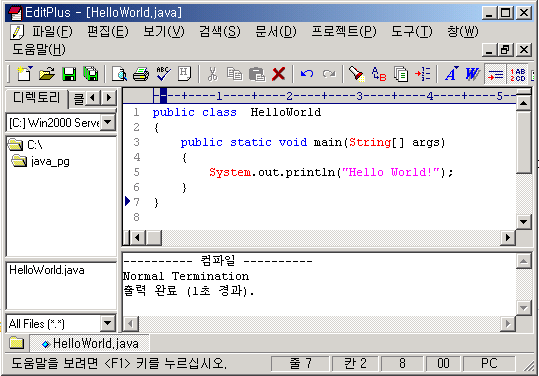Viewport: 539px width, 376px height.
Task: Click the output pane scroll down arrow
Action: pos(523,308)
